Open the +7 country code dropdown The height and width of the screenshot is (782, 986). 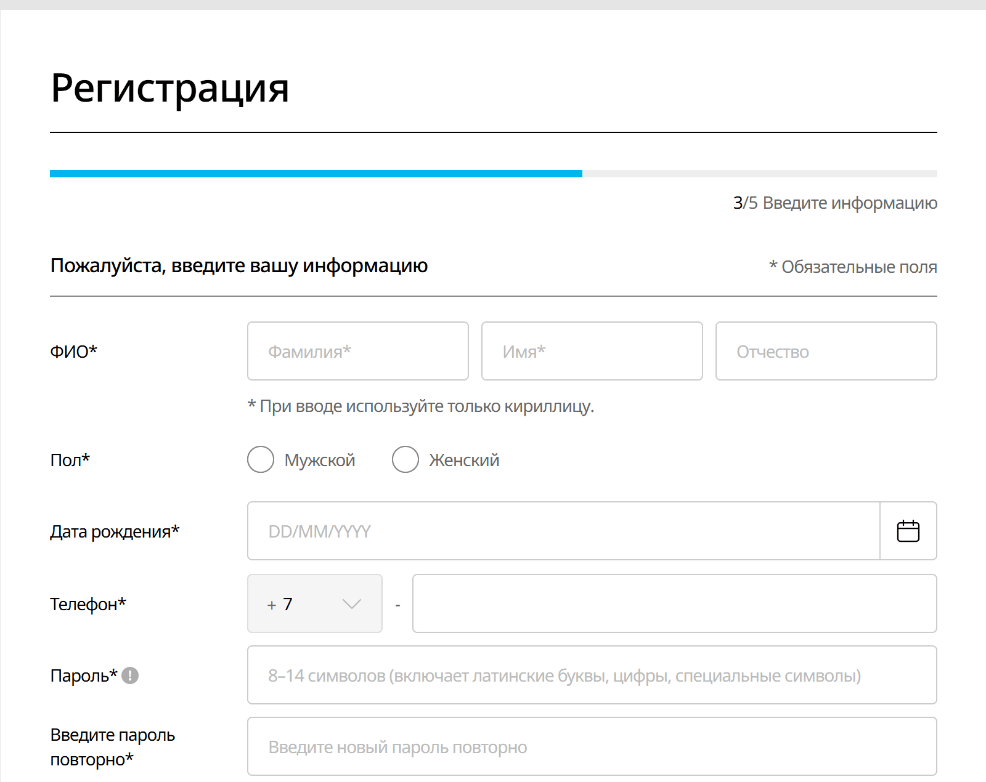pyautogui.click(x=315, y=603)
